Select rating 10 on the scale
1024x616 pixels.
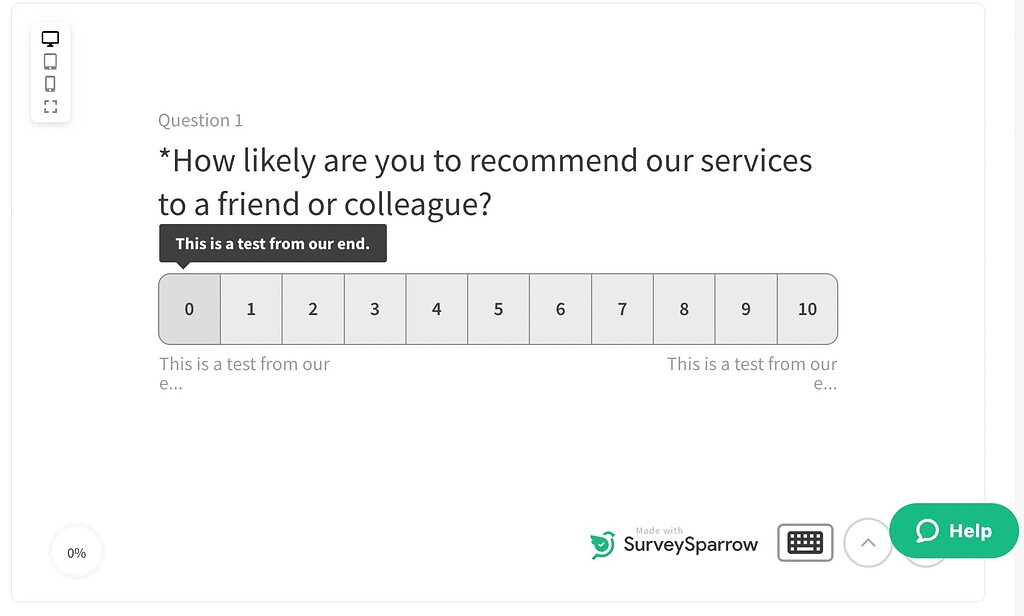pos(807,309)
